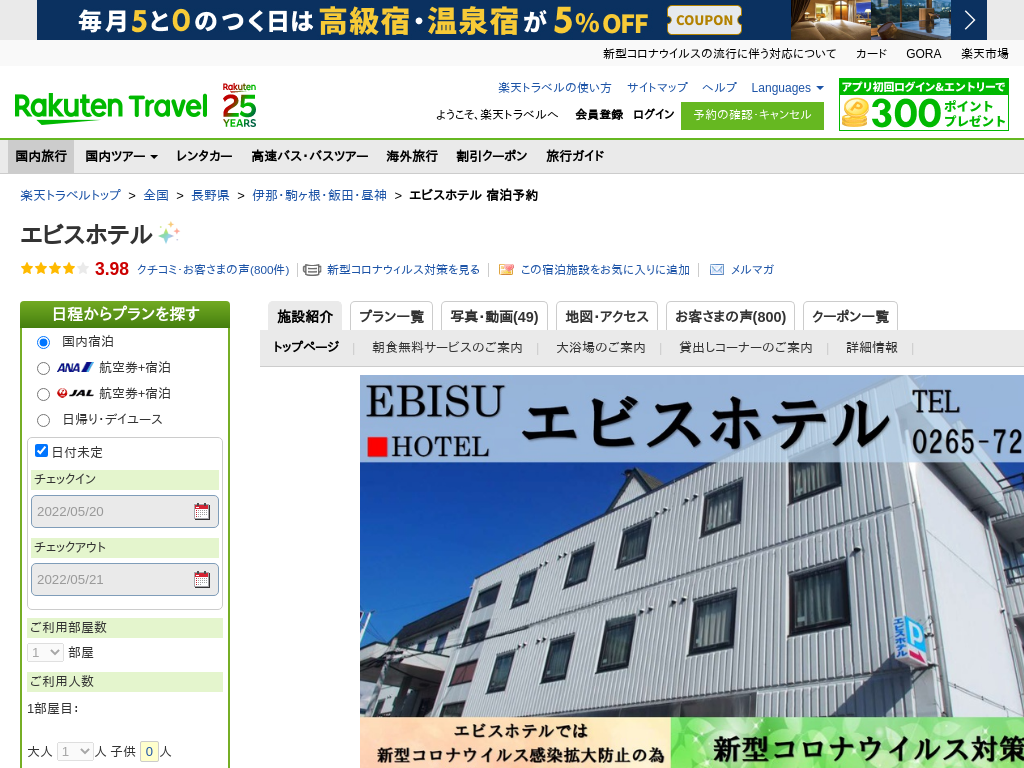The image size is (1024, 768).
Task: Select the ANA 航空券+宿泊 option
Action: coord(44,368)
